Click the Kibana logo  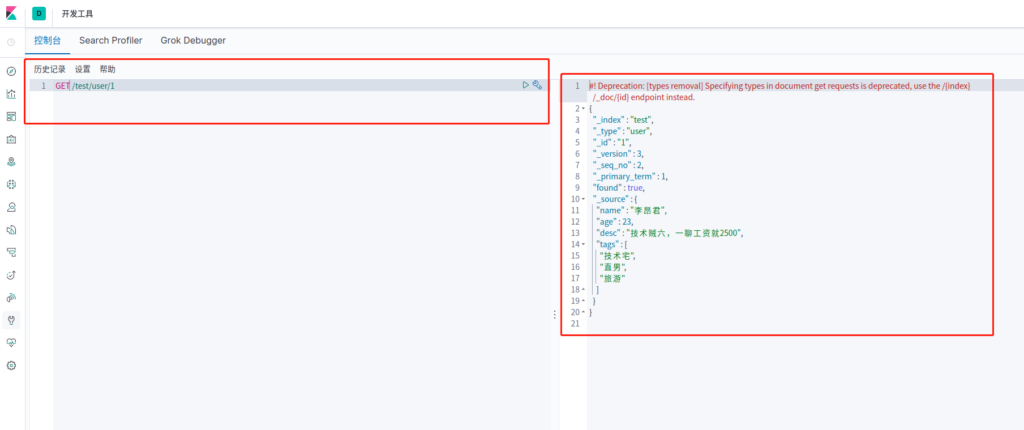pos(12,14)
